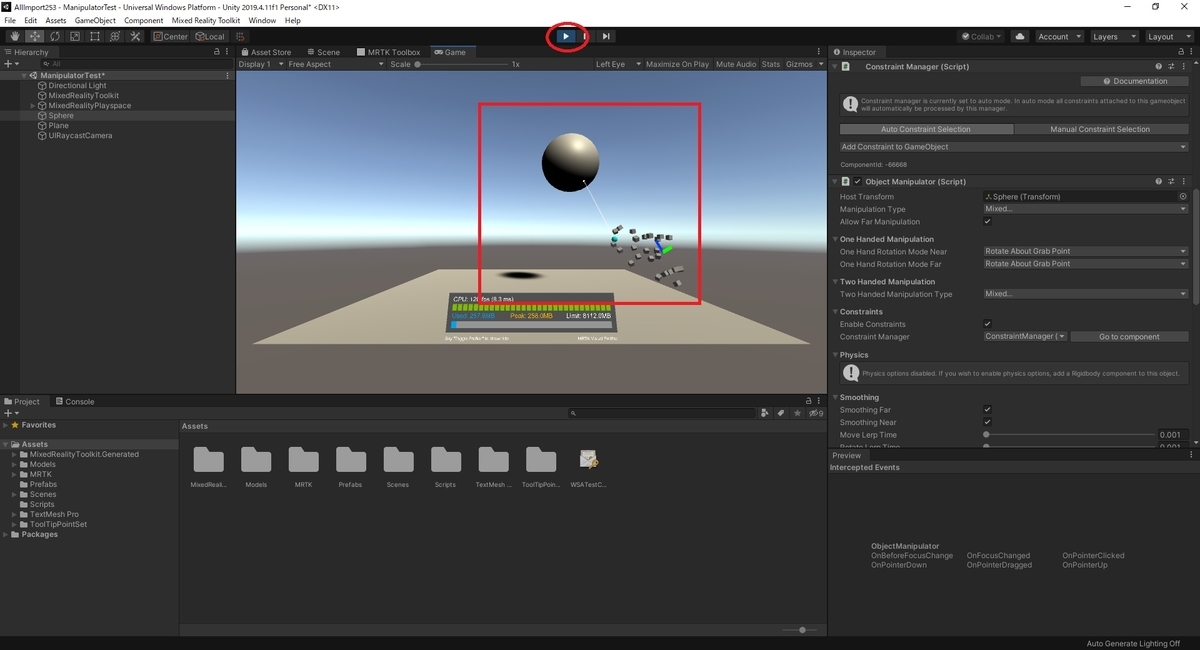Switch to the Asset Store tab
This screenshot has width=1200, height=650.
(x=267, y=52)
